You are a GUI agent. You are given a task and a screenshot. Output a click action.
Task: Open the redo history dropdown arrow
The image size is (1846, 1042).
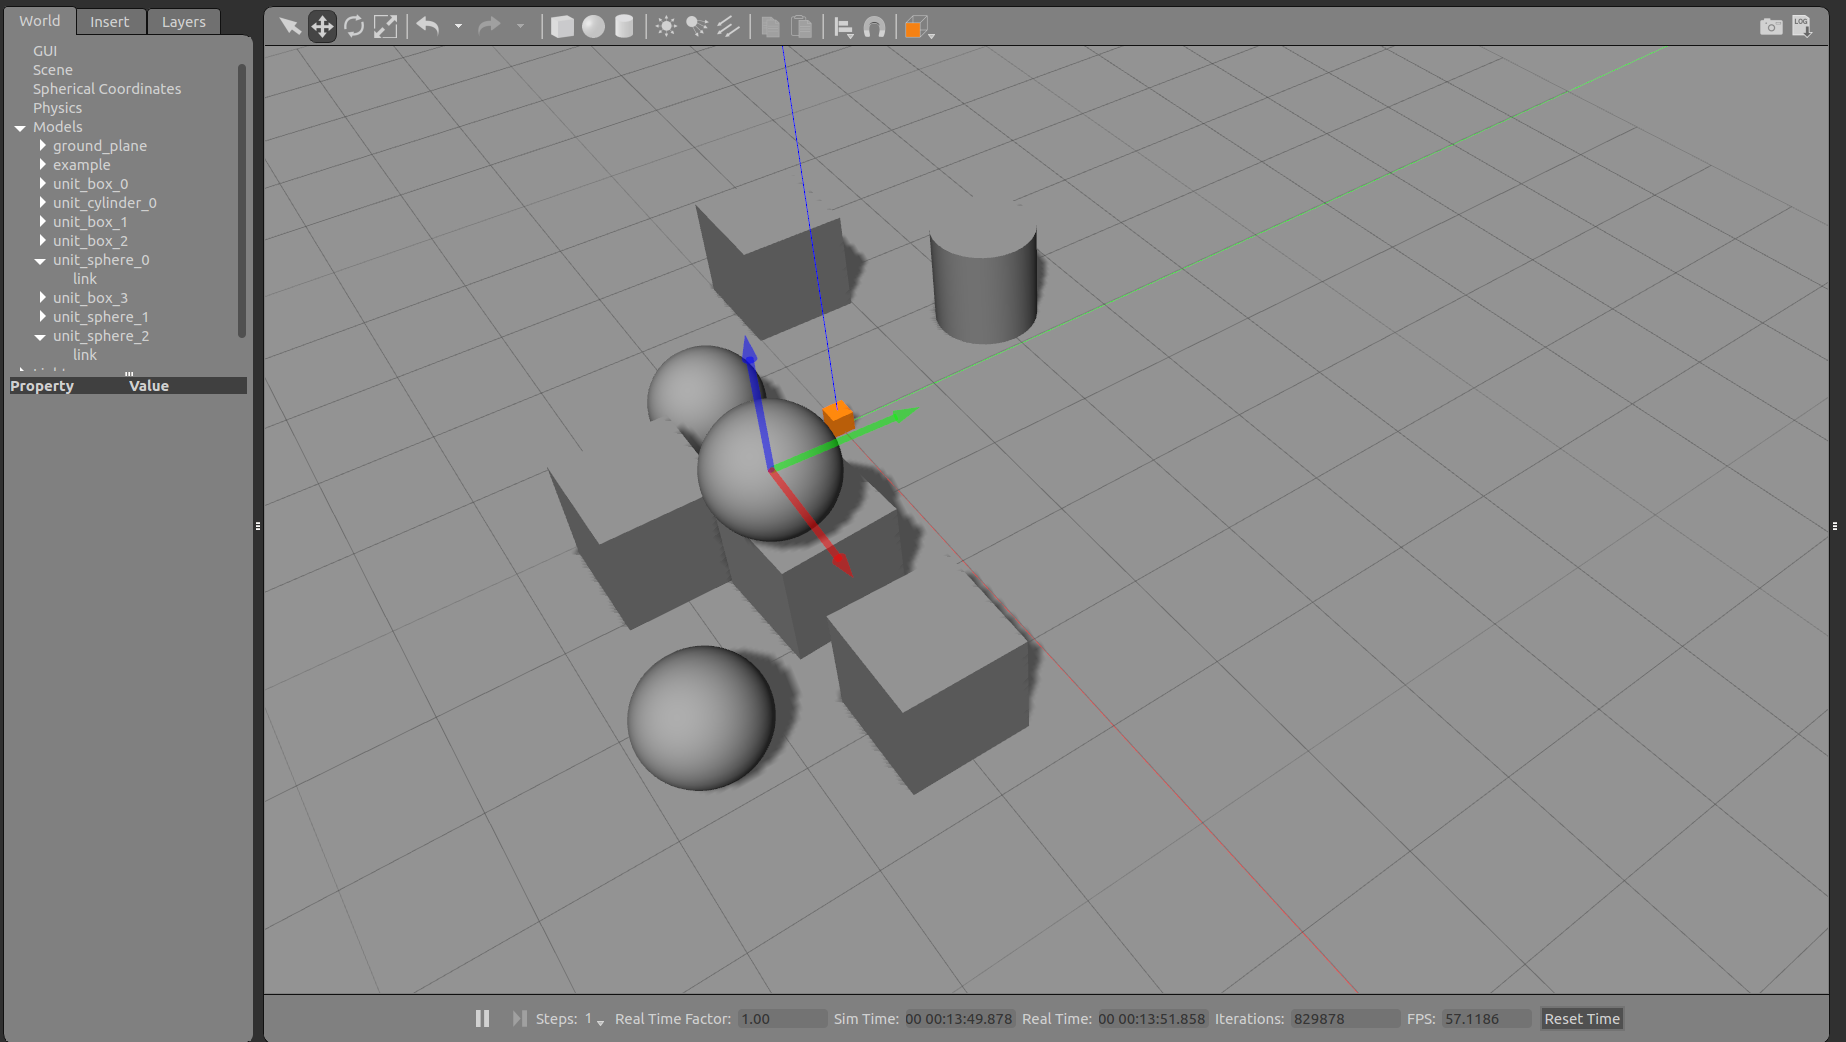click(x=520, y=27)
